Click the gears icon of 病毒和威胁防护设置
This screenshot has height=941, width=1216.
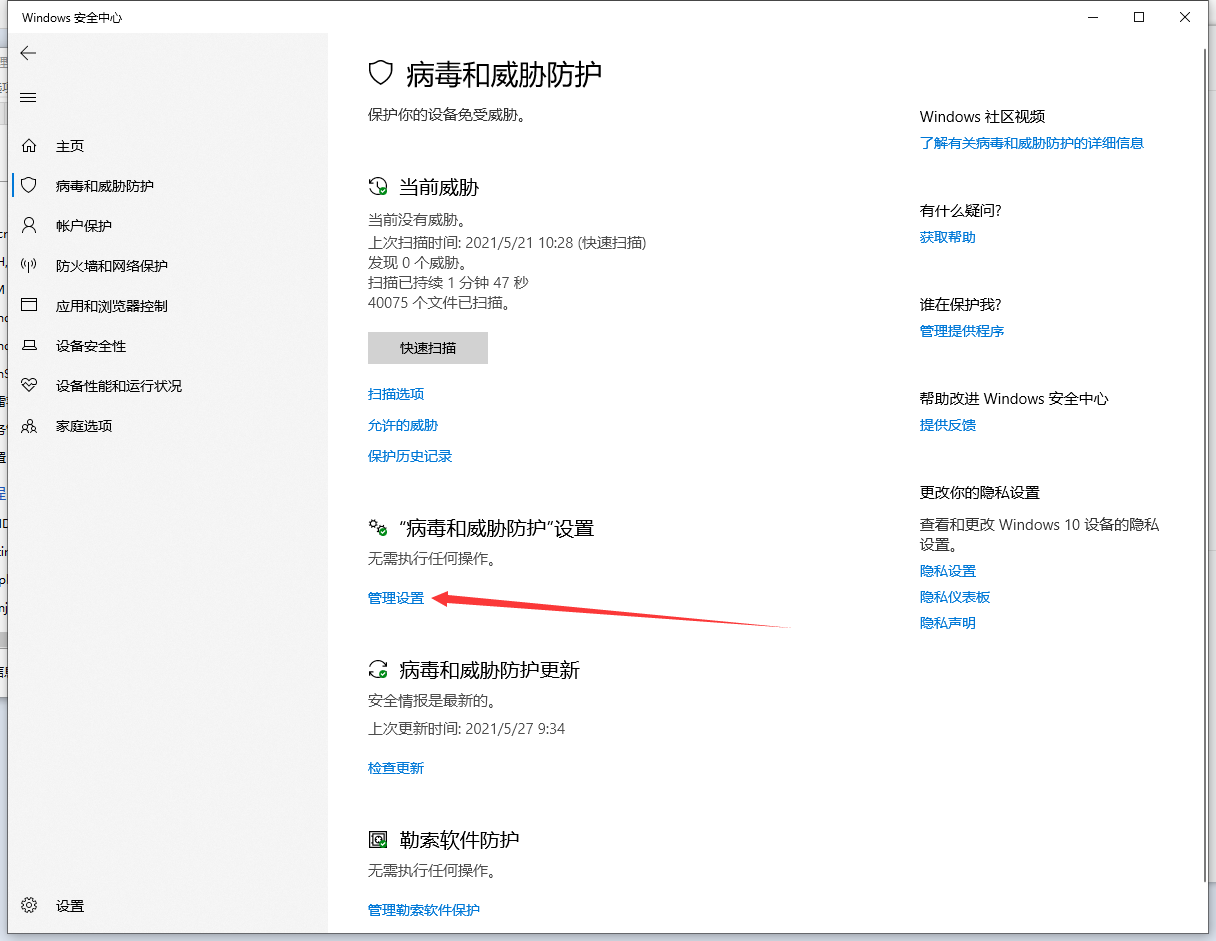point(378,527)
